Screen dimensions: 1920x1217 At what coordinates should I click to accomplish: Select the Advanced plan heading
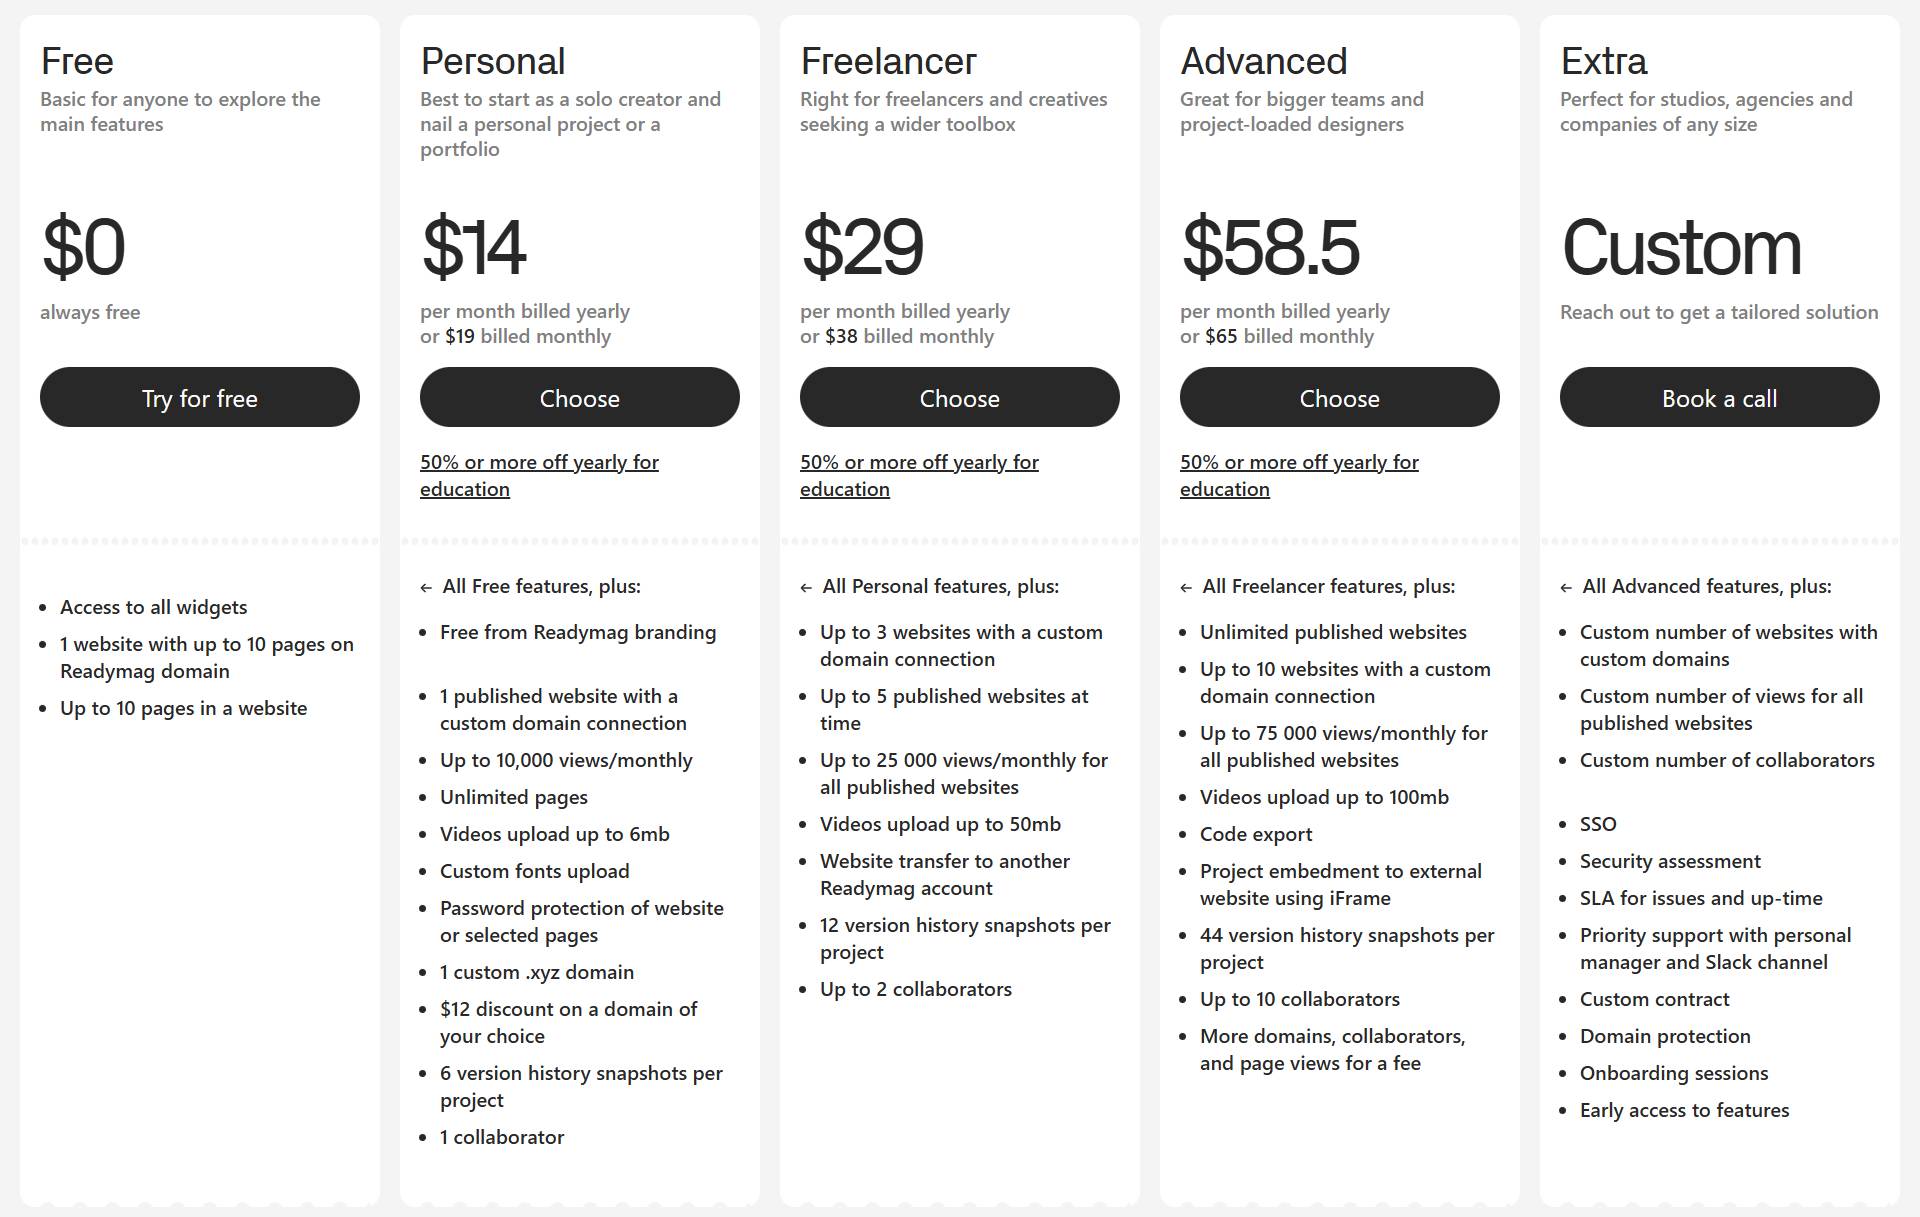coord(1264,60)
